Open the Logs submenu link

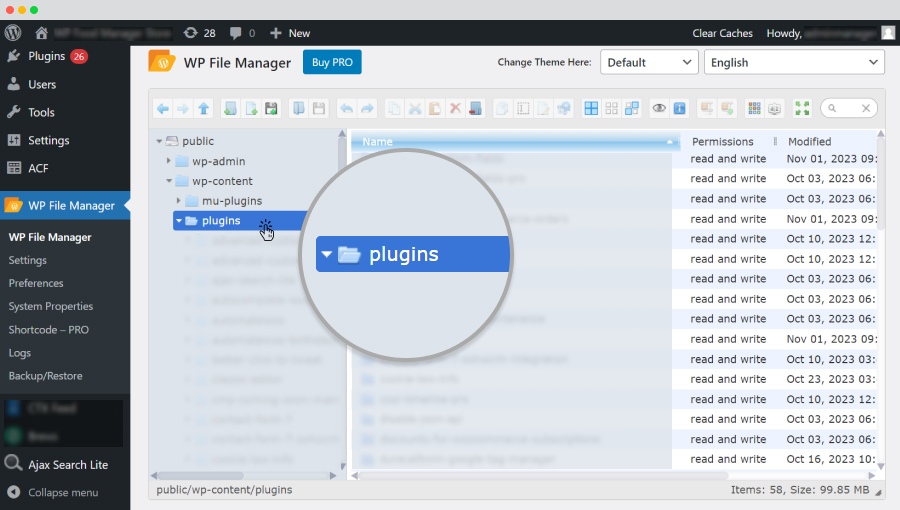20,353
